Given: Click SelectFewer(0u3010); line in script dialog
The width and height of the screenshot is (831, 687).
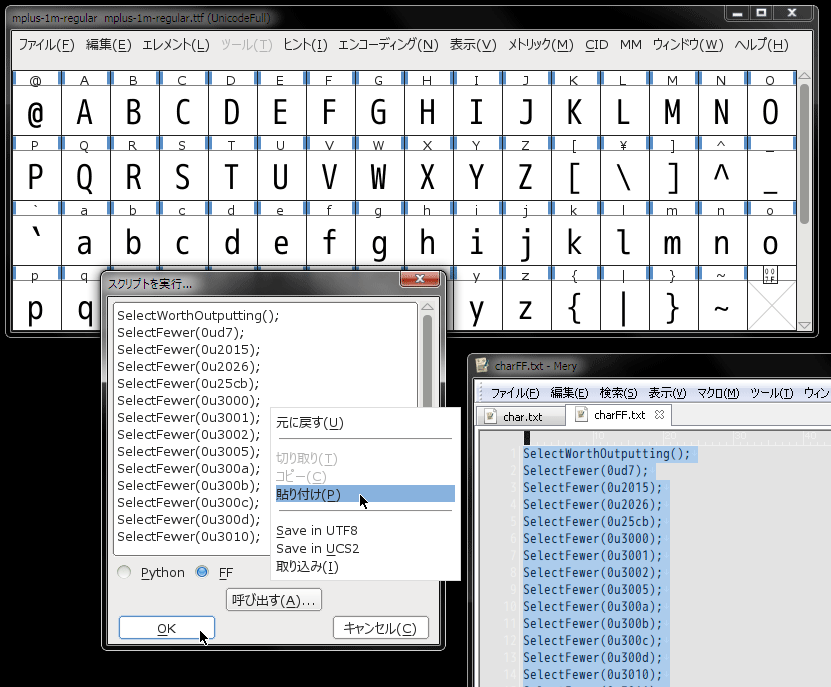Looking at the screenshot, I should pyautogui.click(x=189, y=536).
